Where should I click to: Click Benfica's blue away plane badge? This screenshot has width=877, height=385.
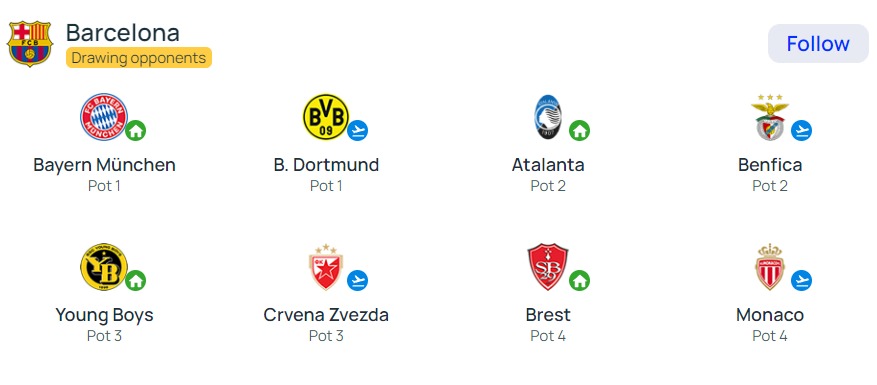coord(801,130)
